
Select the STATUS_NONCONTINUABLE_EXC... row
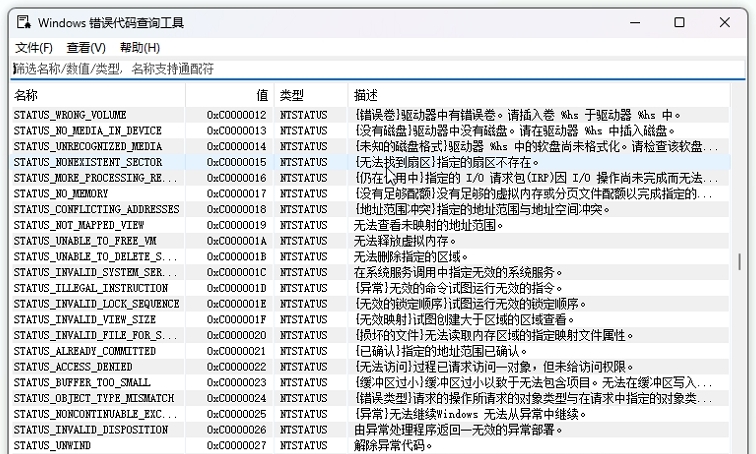tap(370, 414)
